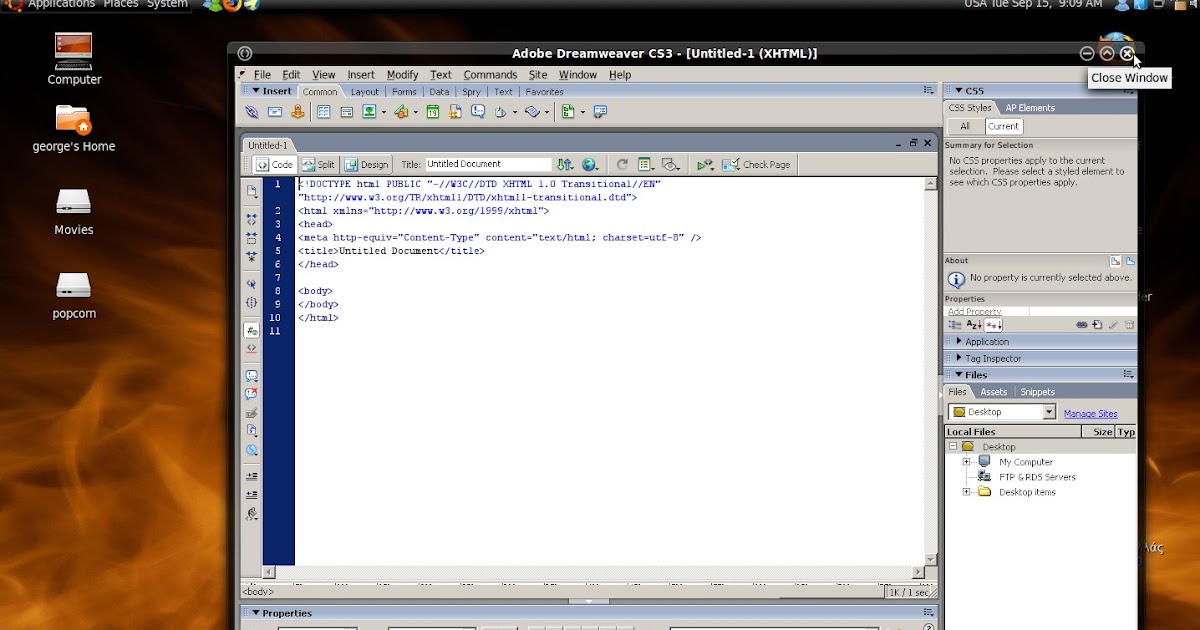
Task: Select the All mode in CSS Styles
Action: [965, 126]
